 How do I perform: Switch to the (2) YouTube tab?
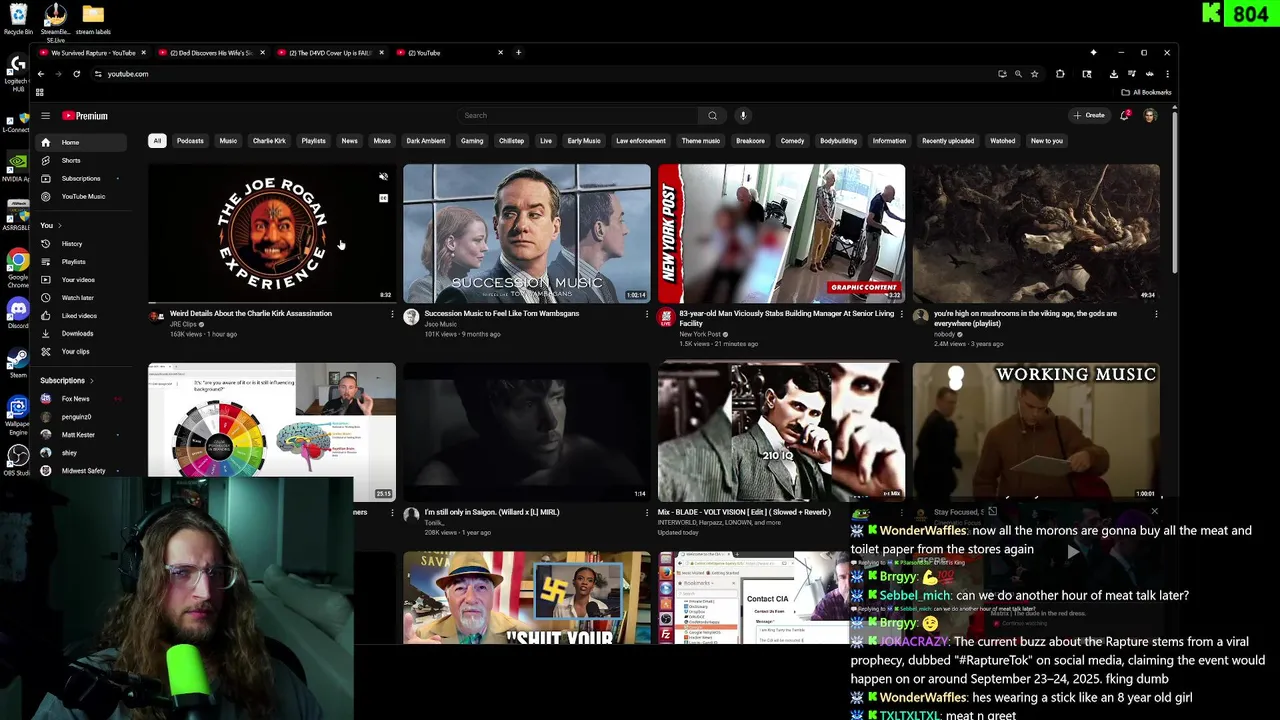449,52
